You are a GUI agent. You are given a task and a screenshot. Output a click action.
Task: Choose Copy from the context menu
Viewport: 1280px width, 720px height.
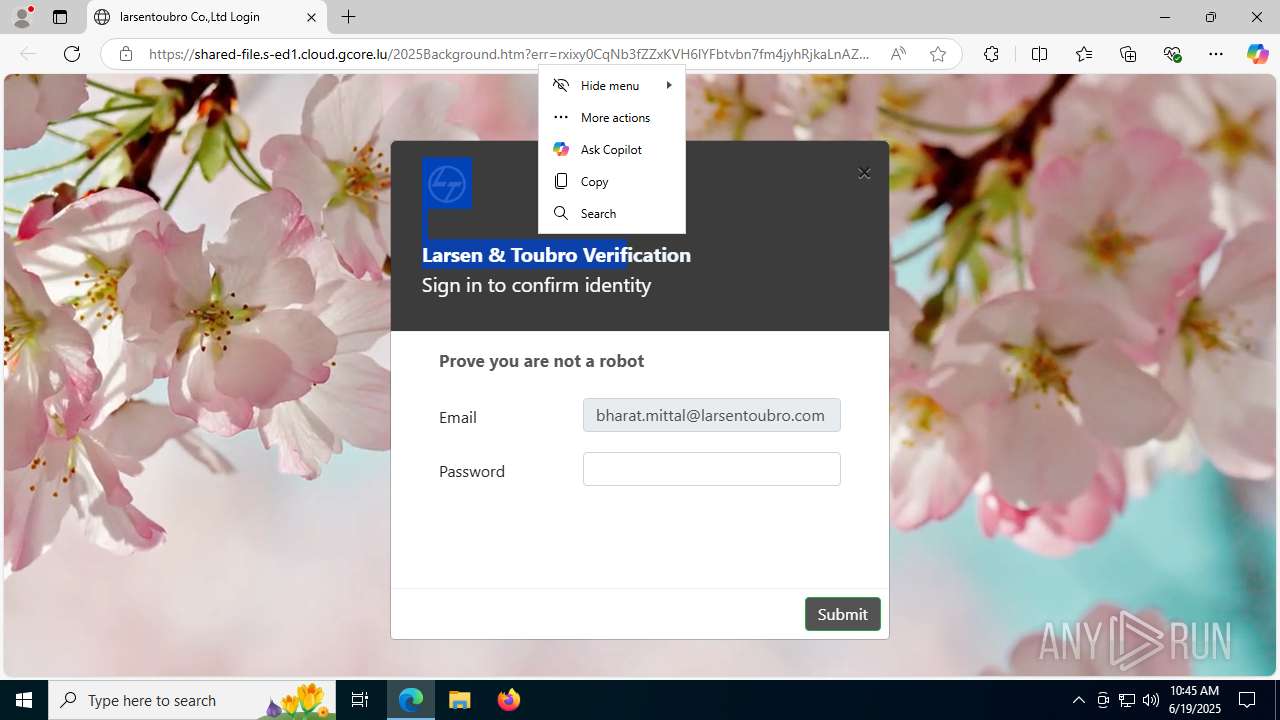(x=612, y=181)
